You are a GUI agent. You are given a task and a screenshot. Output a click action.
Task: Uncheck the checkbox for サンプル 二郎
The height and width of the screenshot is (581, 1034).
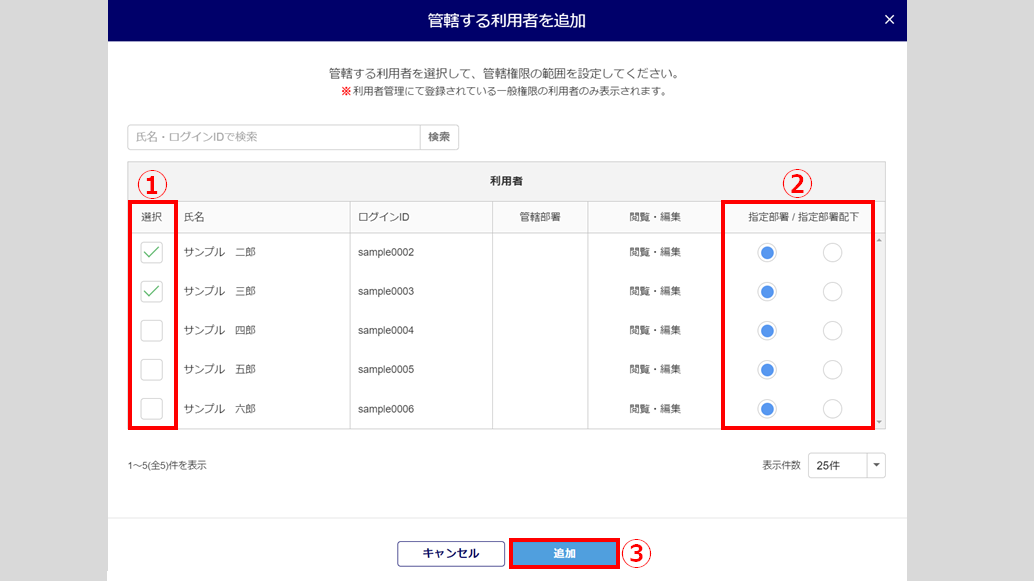click(x=151, y=252)
